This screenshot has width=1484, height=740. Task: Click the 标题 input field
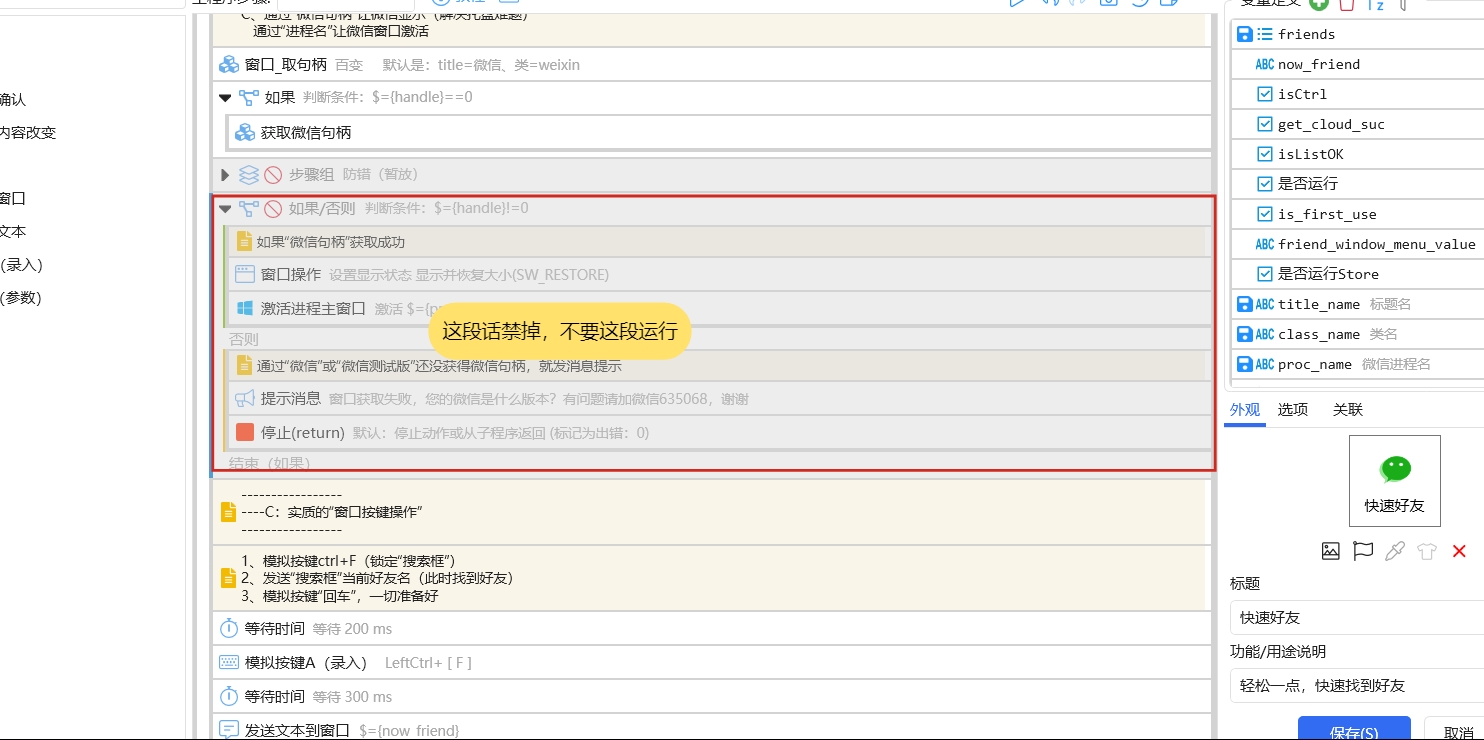click(1357, 617)
